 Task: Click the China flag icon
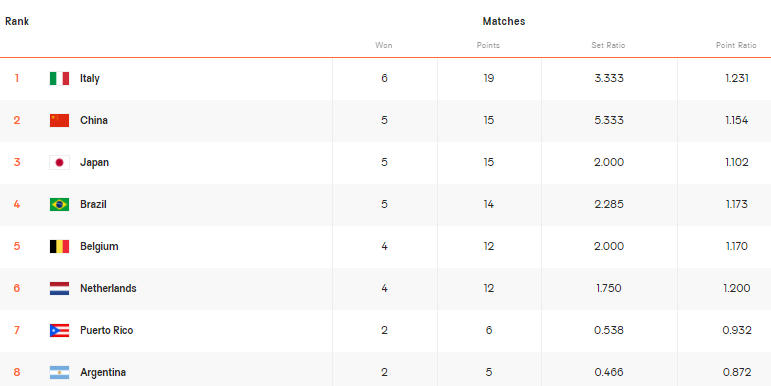(59, 120)
